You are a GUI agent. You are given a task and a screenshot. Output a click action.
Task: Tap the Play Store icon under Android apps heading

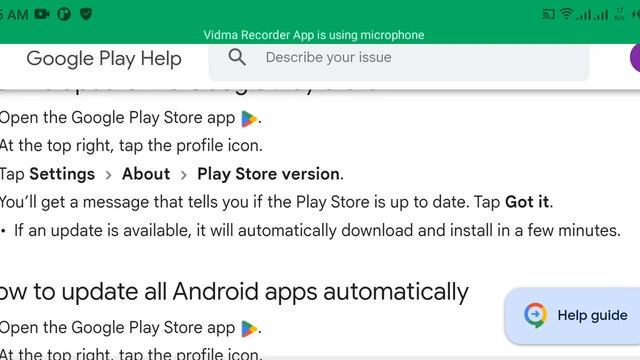tap(249, 329)
